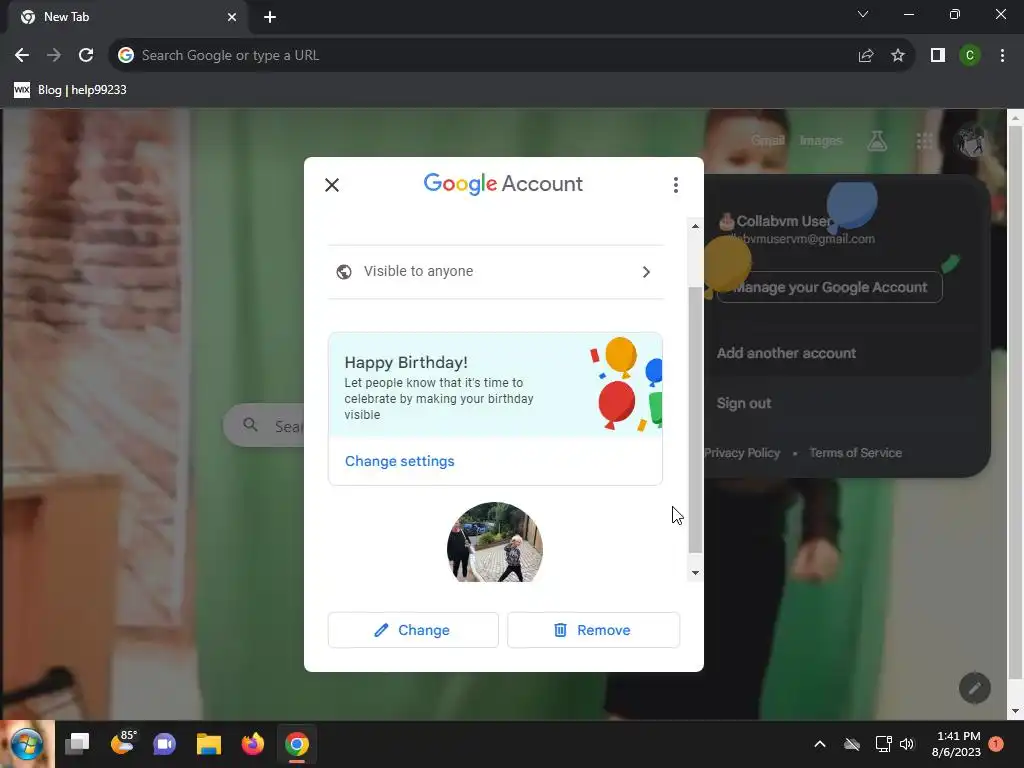Show hidden system tray icons

820,744
